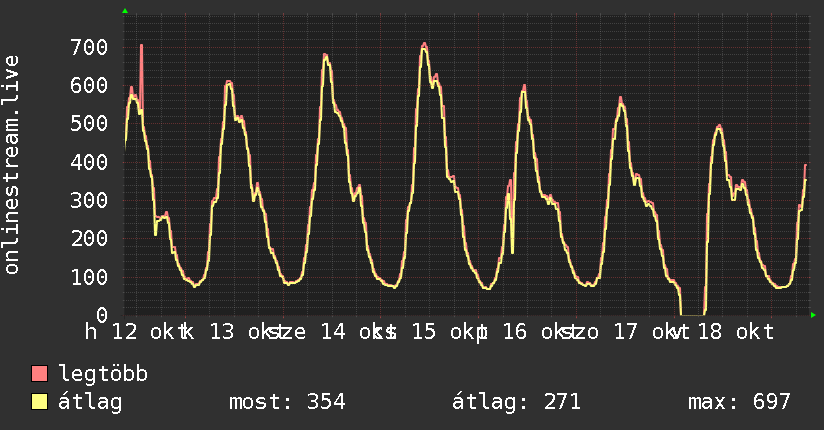
Task: Click the '13 okt' date label
Action: tap(247, 332)
